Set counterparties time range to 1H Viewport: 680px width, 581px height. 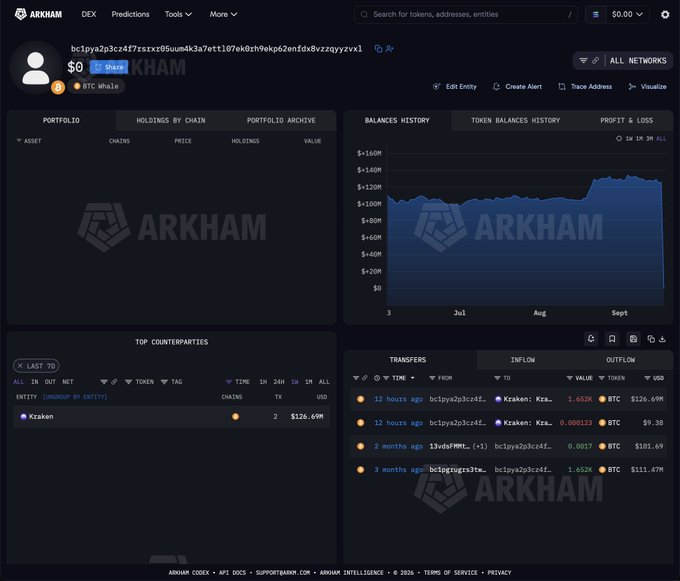(x=263, y=382)
